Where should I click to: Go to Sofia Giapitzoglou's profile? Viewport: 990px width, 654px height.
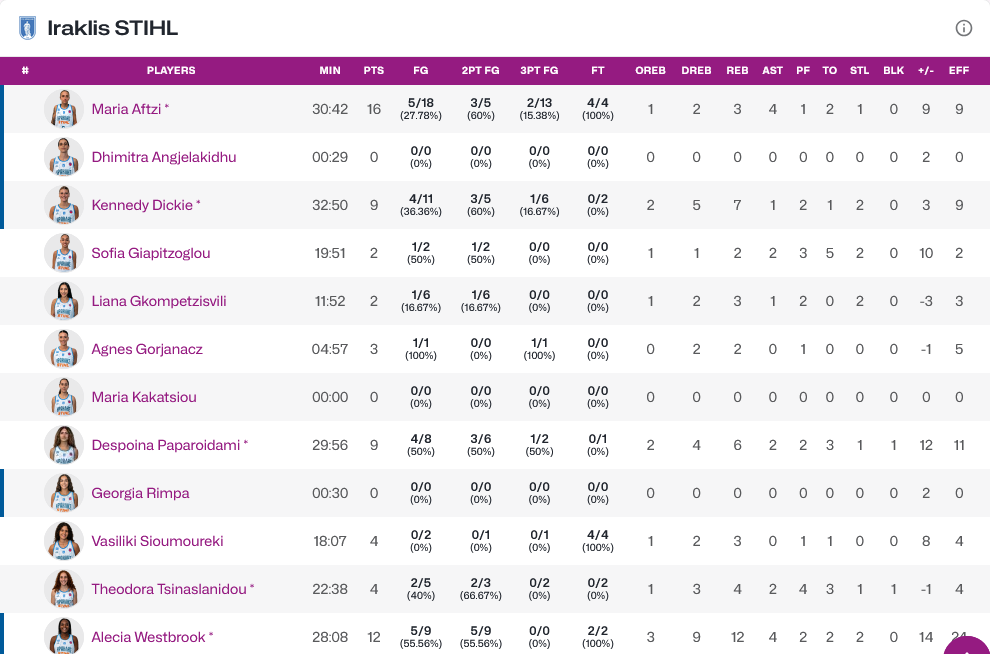(151, 253)
